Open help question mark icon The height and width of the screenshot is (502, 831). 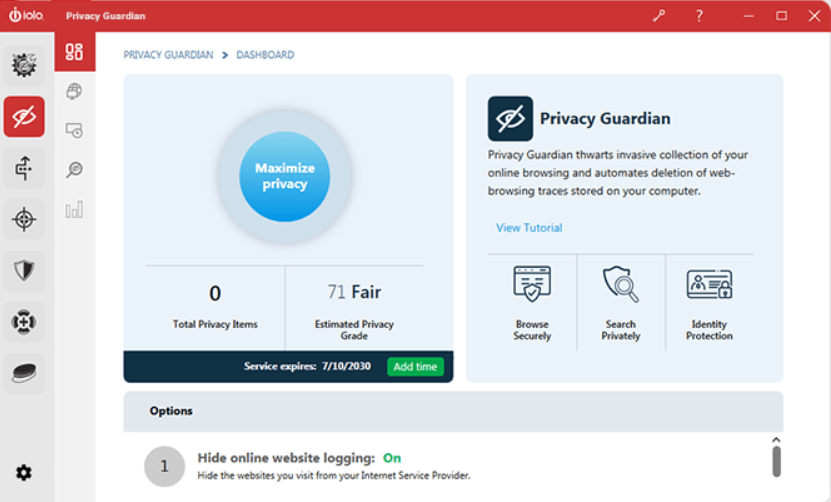coord(699,16)
